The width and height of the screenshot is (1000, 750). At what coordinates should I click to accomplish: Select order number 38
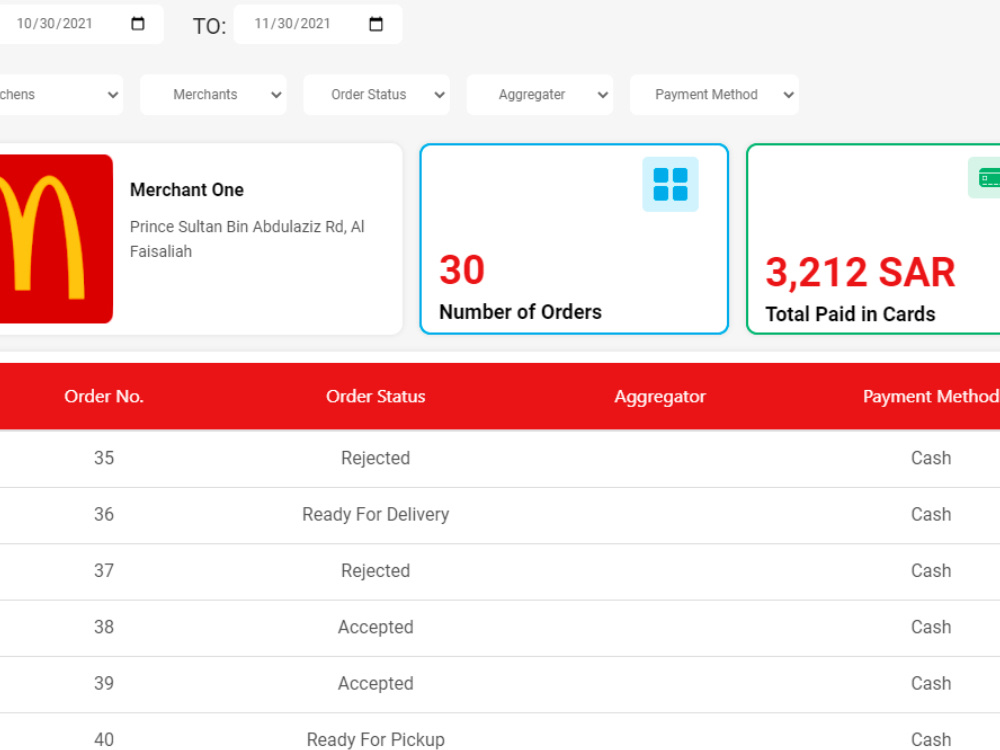(104, 627)
